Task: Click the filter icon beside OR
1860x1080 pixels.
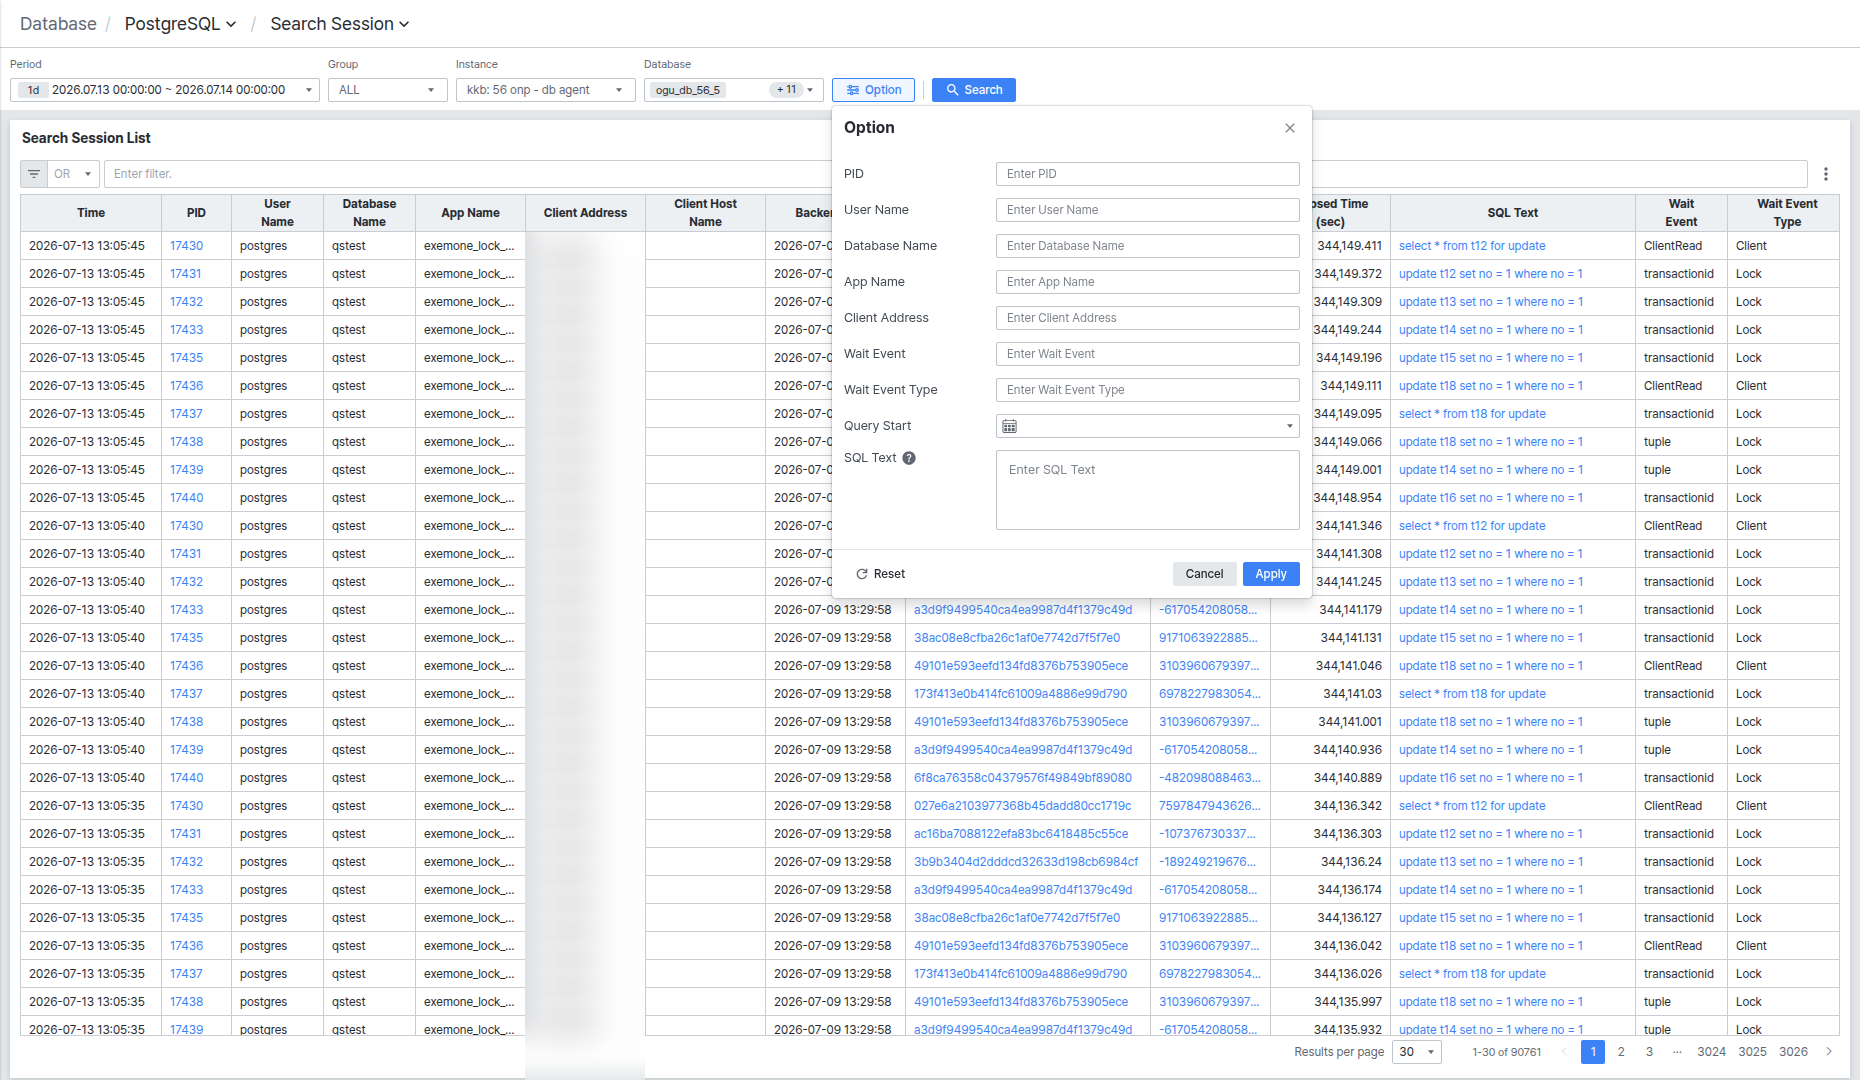Action: pyautogui.click(x=34, y=174)
